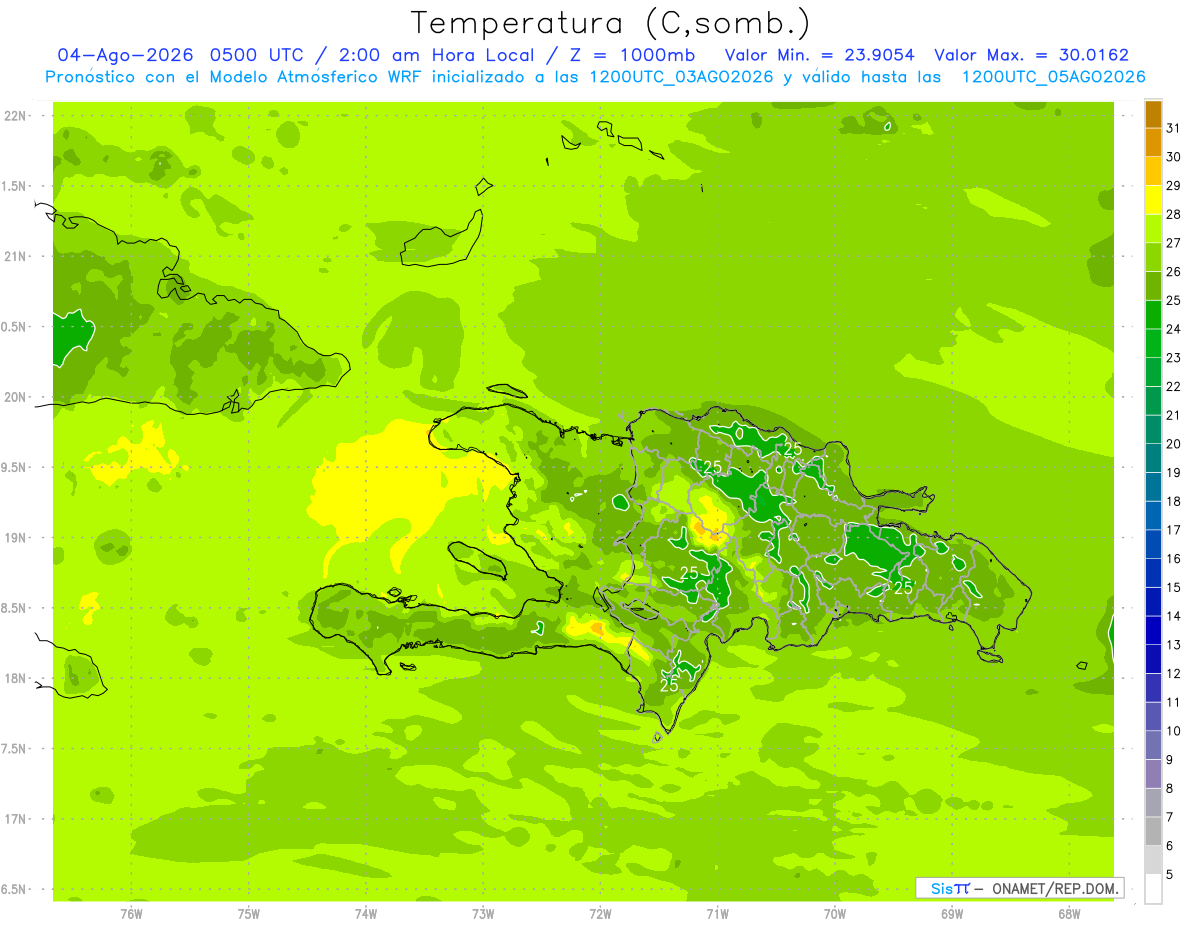Click the colorbar value "30"
Image resolution: width=1200 pixels, height=927 pixels.
point(1174,157)
